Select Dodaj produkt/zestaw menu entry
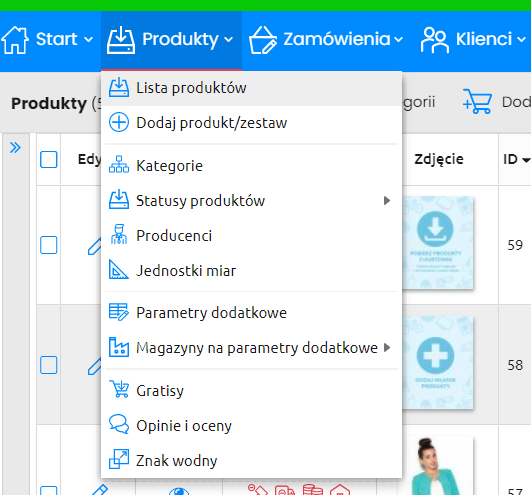531x495 pixels. point(251,123)
